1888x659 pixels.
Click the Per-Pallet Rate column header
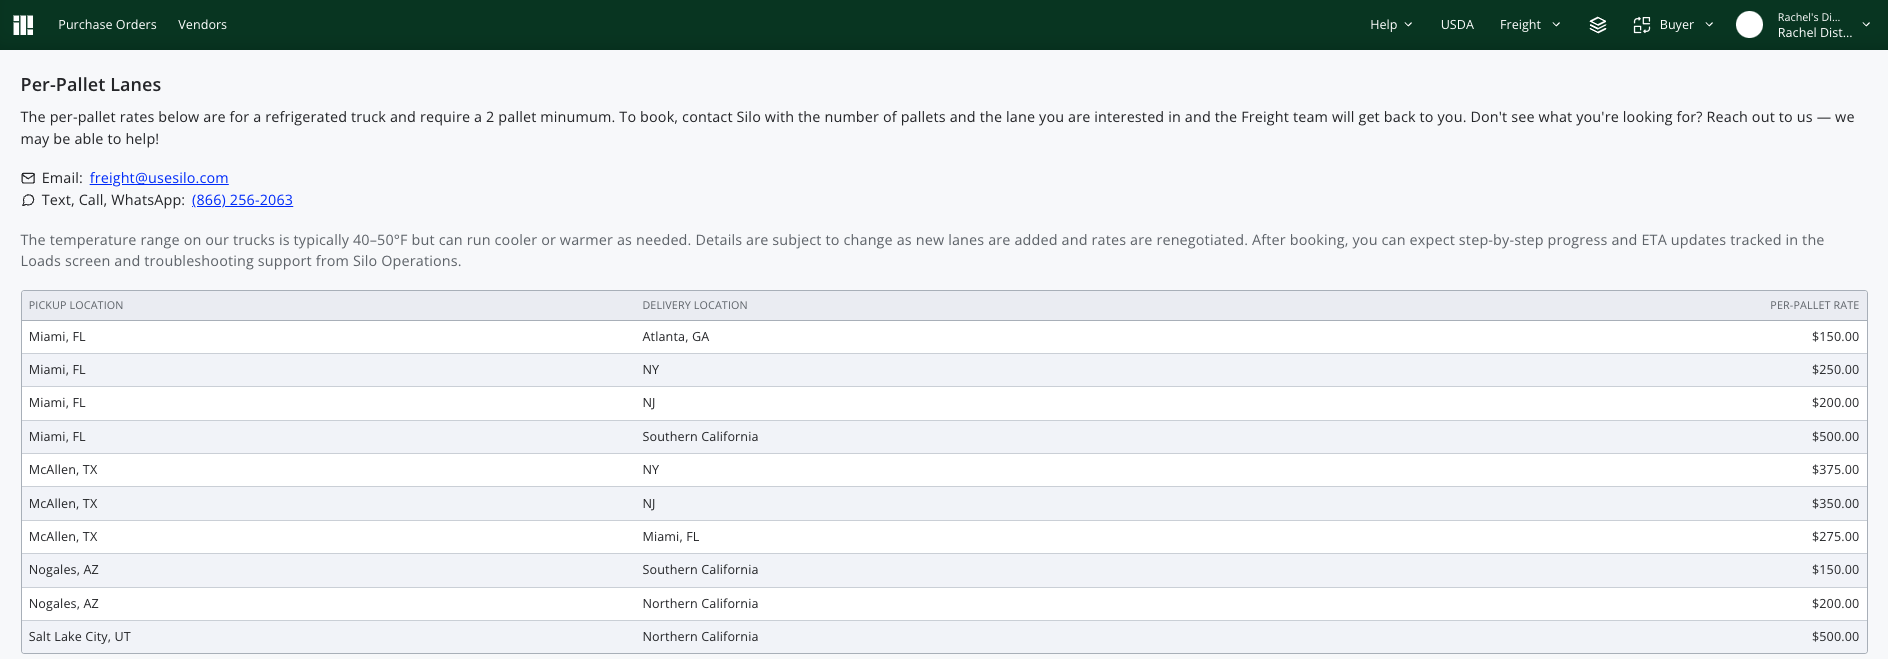[x=1814, y=305]
